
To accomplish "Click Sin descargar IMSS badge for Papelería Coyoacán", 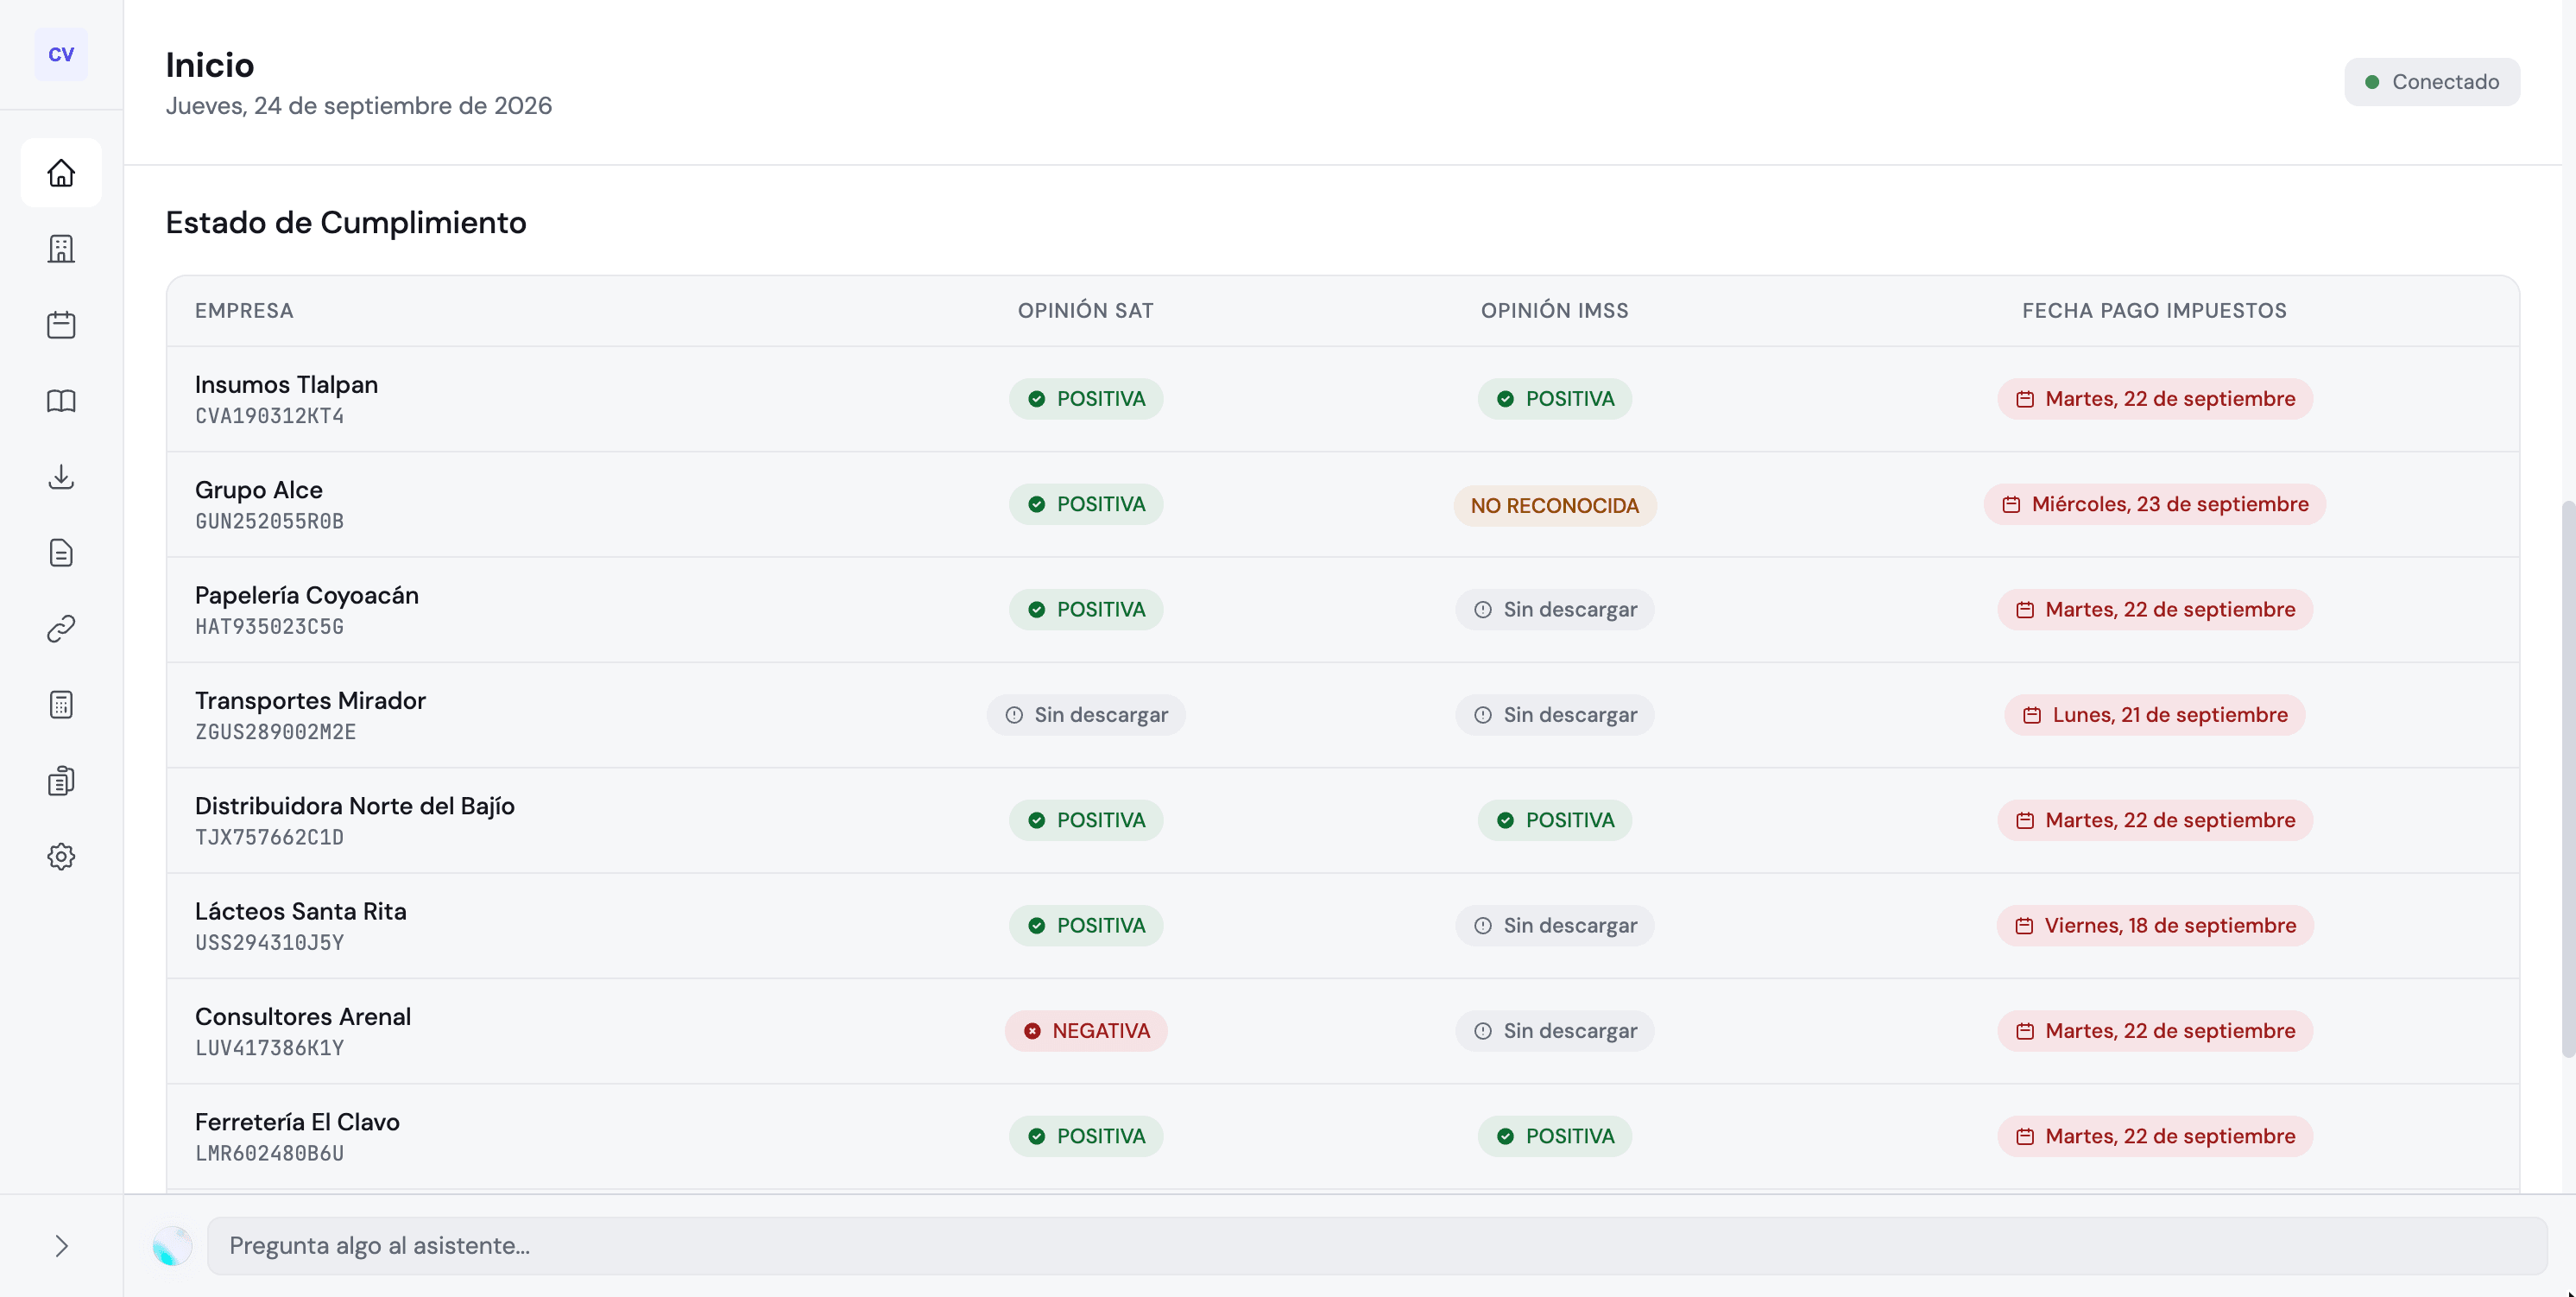I will 1555,610.
